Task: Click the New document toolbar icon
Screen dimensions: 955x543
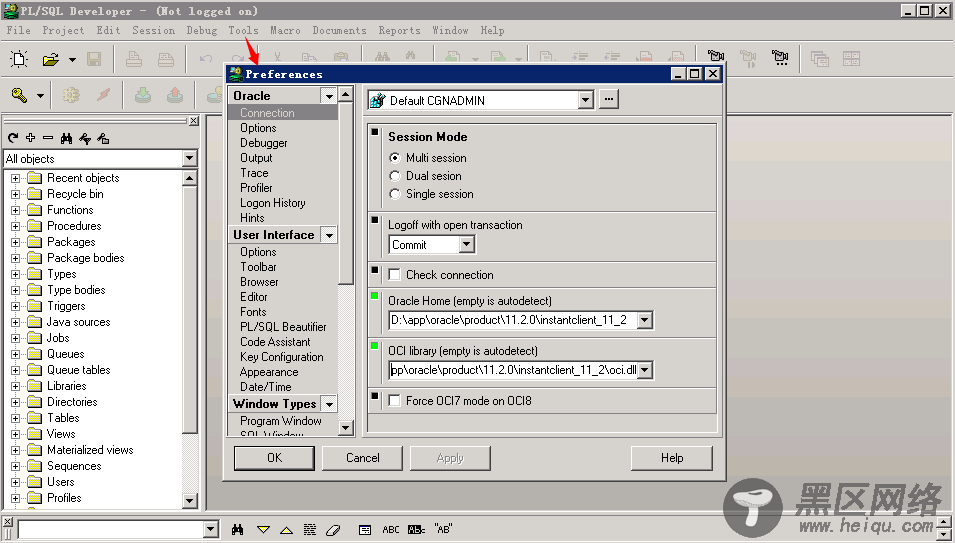Action: 19,59
